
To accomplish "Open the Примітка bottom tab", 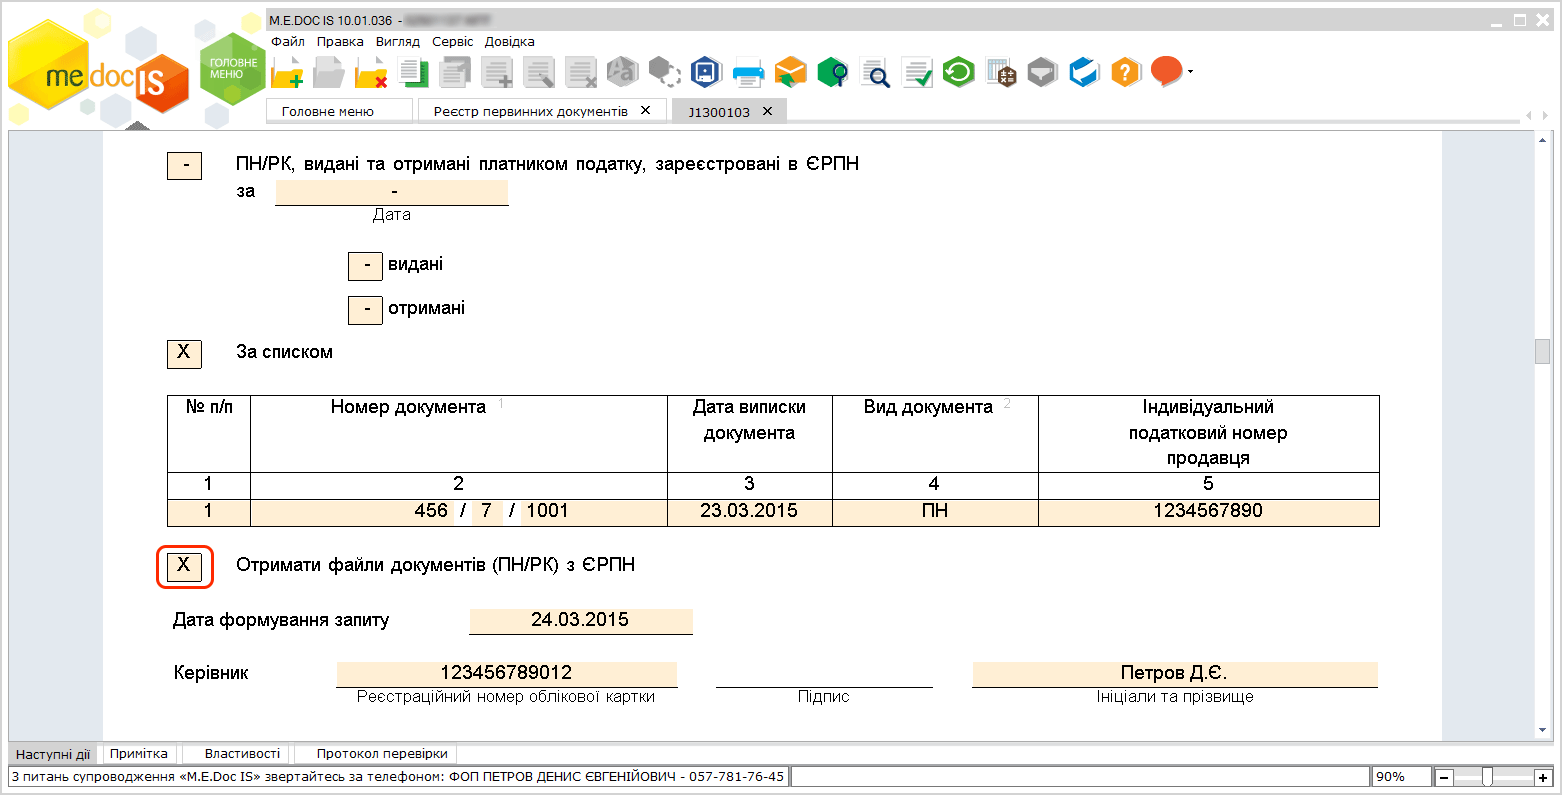I will (x=139, y=754).
